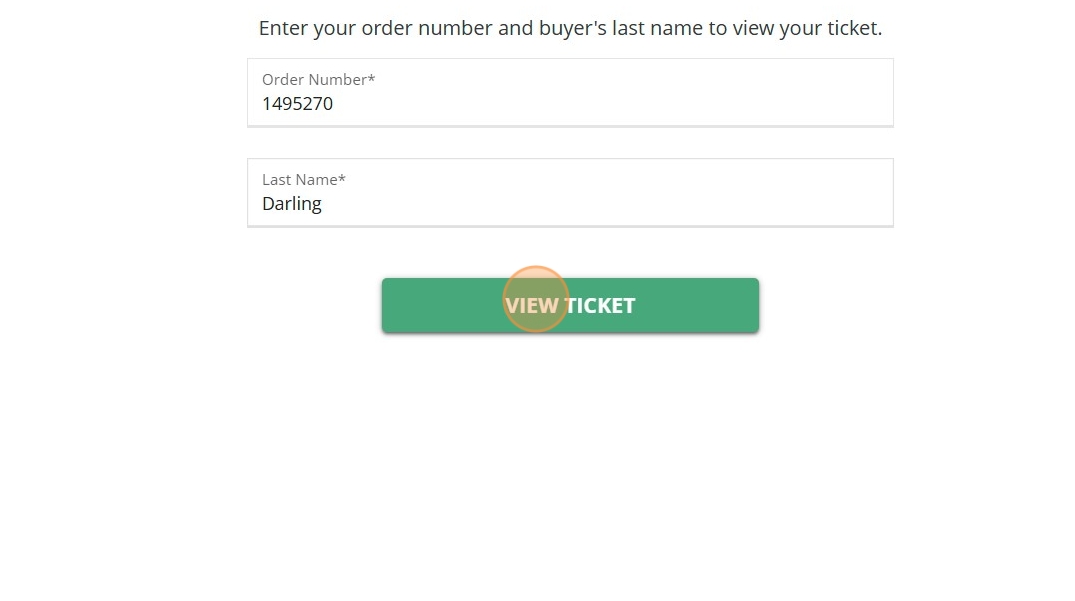Image resolution: width=1075 pixels, height=601 pixels.
Task: Click the "Last Name*" field label
Action: click(x=304, y=180)
